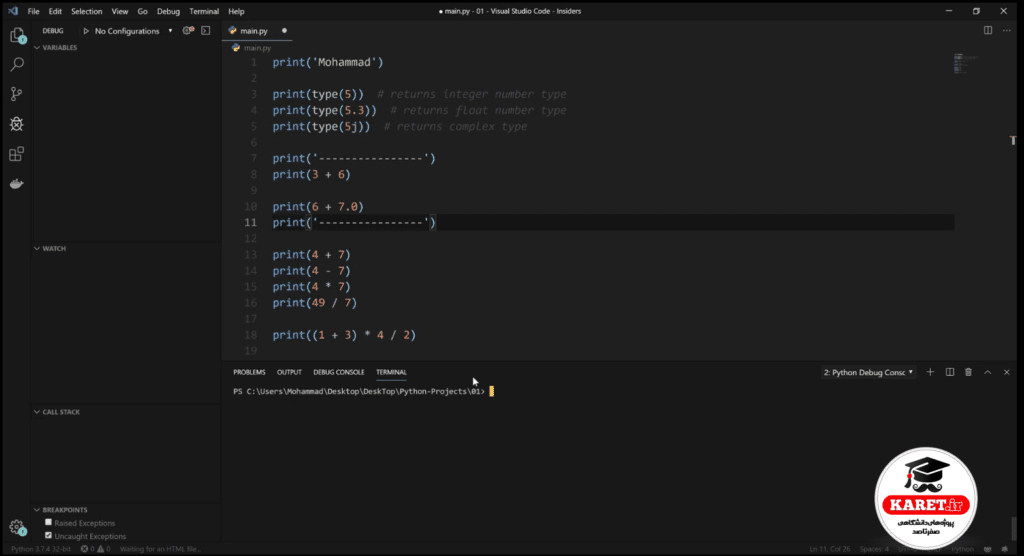Click Python language mode in status bar
Viewport: 1024px width, 556px height.
[962, 549]
